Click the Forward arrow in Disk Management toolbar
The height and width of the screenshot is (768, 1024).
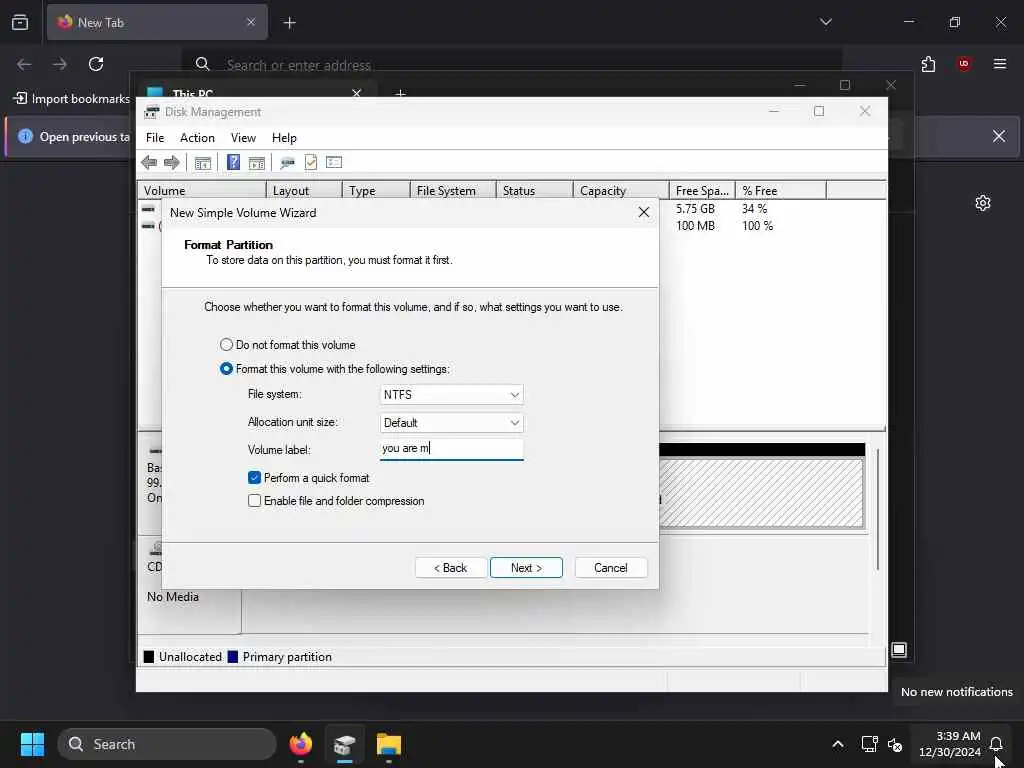172,163
